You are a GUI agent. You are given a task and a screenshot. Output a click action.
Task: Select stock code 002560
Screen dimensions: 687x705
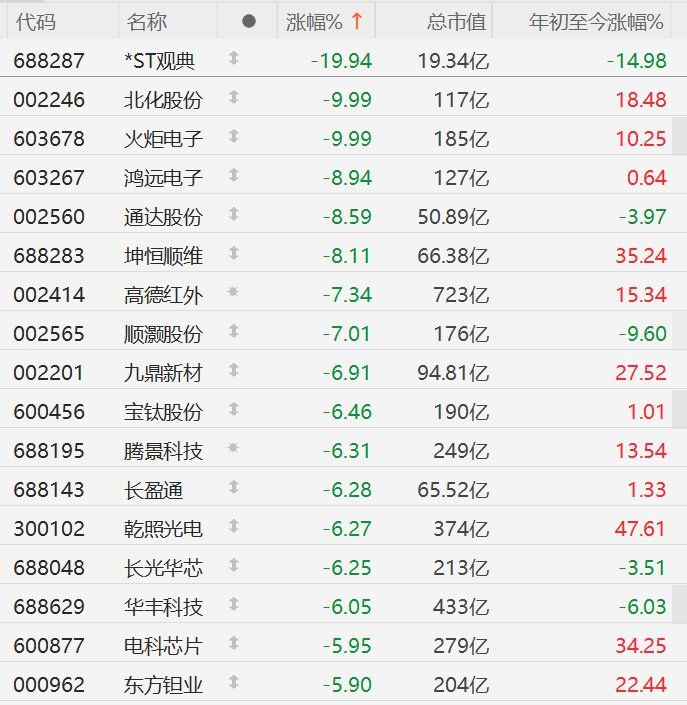coord(49,217)
